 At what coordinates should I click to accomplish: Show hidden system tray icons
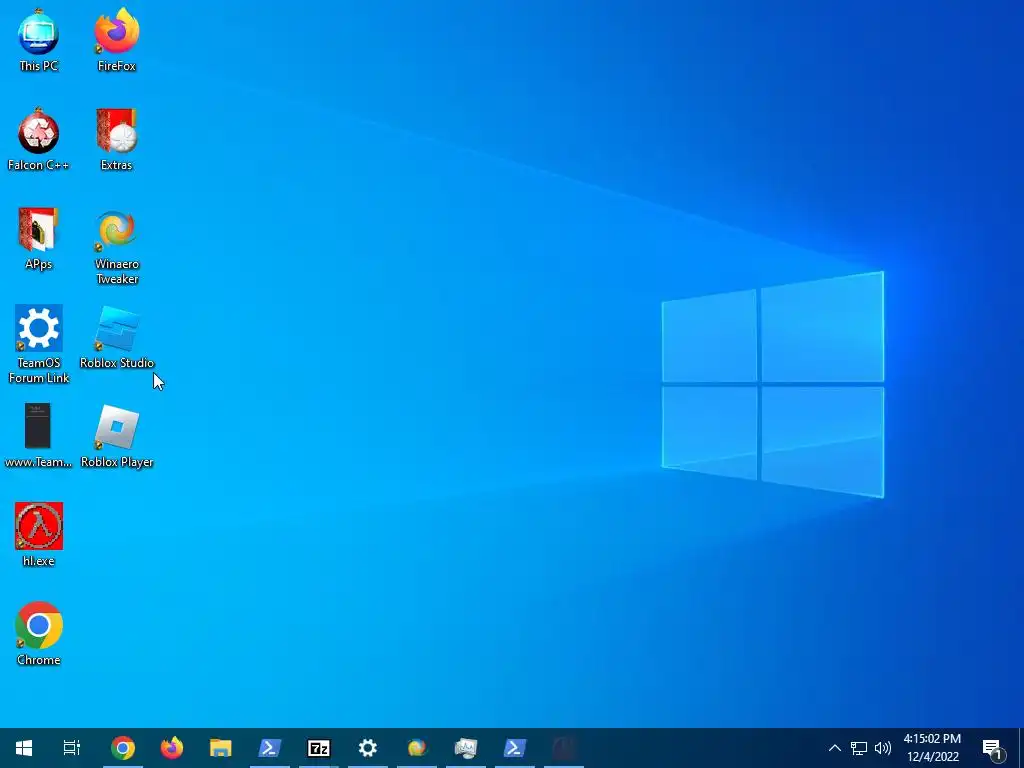pyautogui.click(x=835, y=748)
